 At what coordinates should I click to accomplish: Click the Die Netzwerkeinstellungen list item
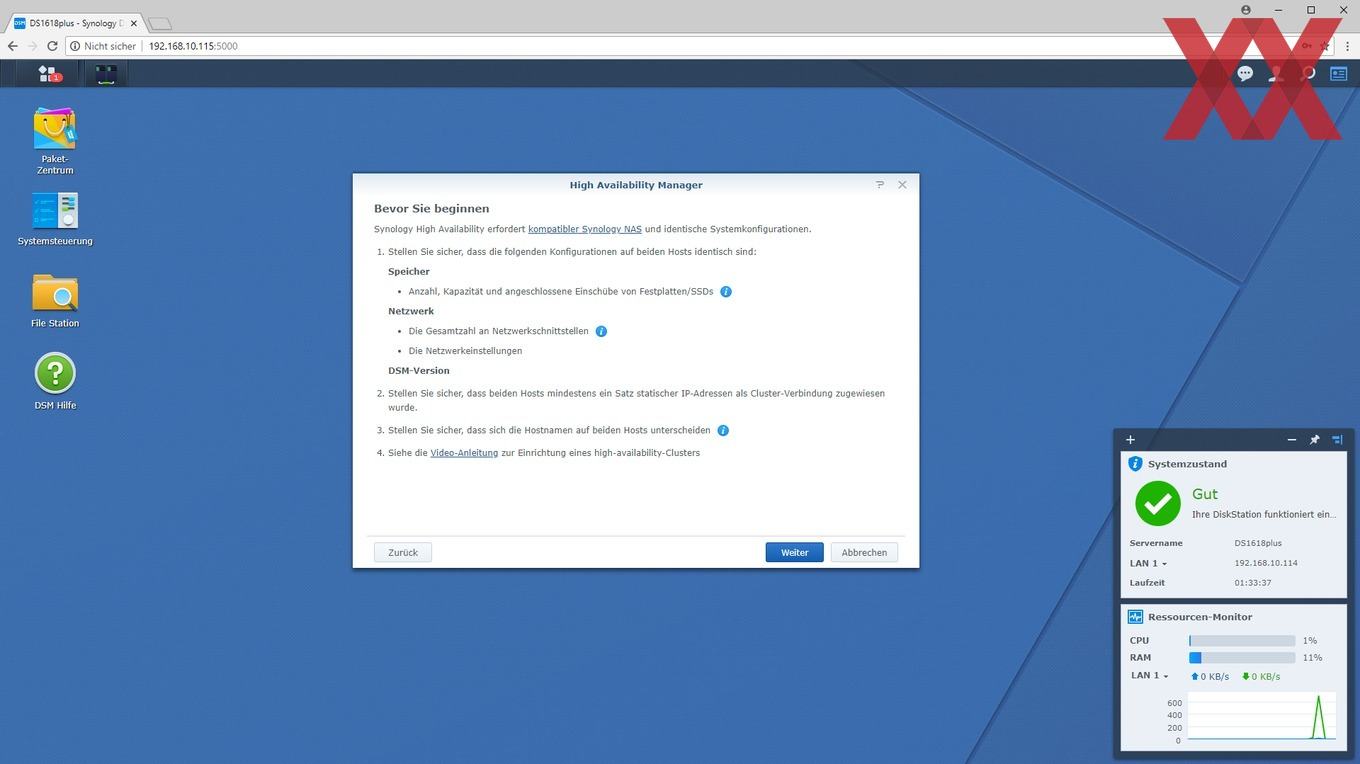click(465, 351)
